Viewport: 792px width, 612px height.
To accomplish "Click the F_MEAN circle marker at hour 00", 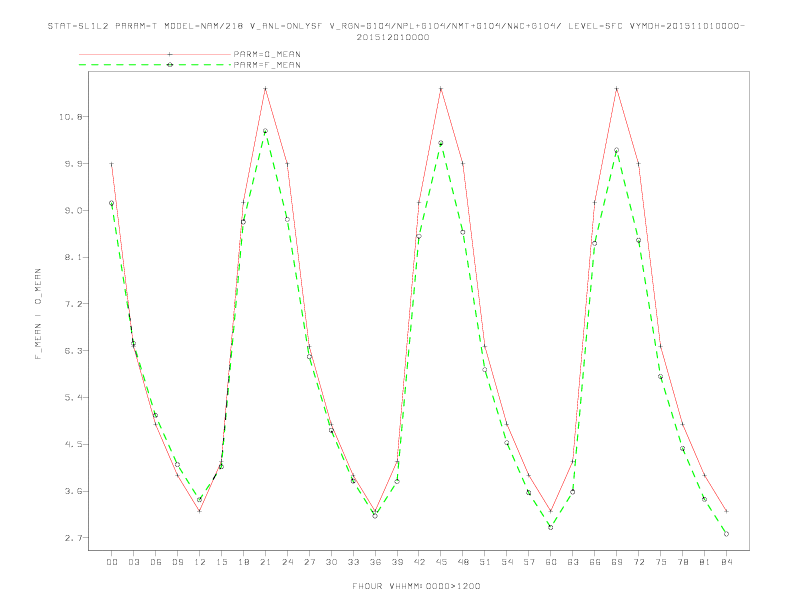I will [112, 203].
